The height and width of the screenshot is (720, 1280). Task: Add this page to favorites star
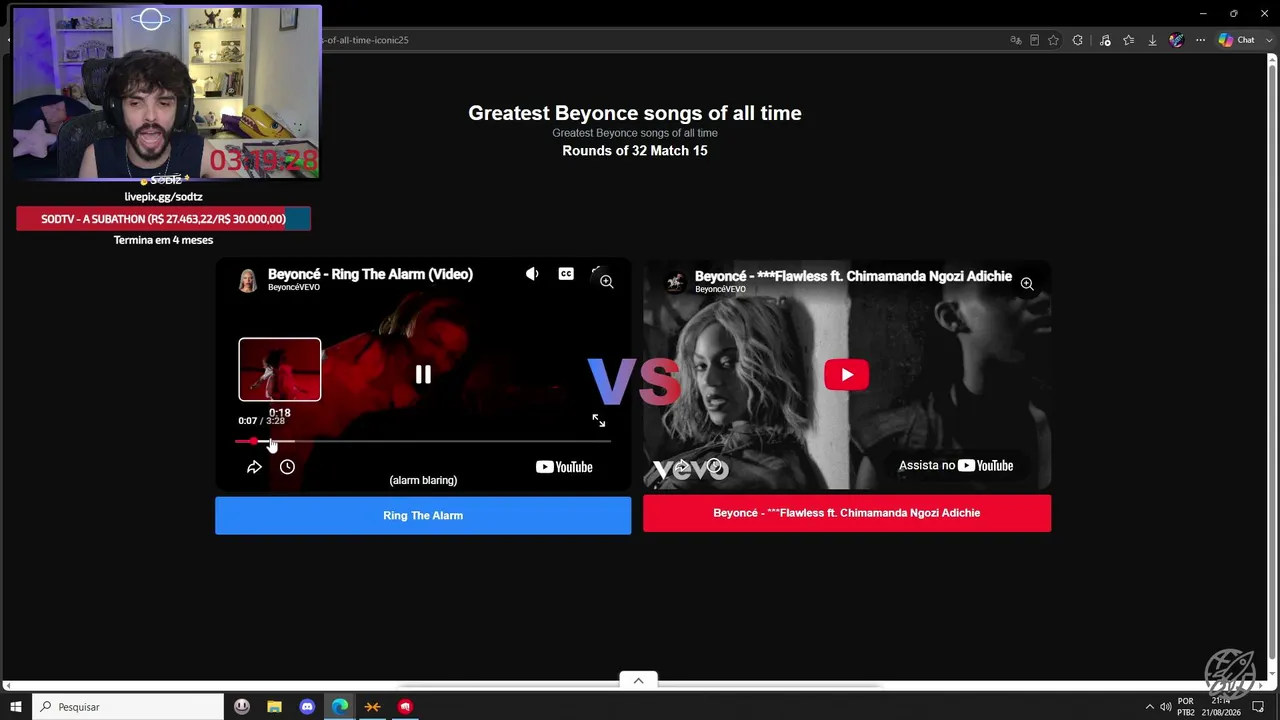tap(1053, 40)
